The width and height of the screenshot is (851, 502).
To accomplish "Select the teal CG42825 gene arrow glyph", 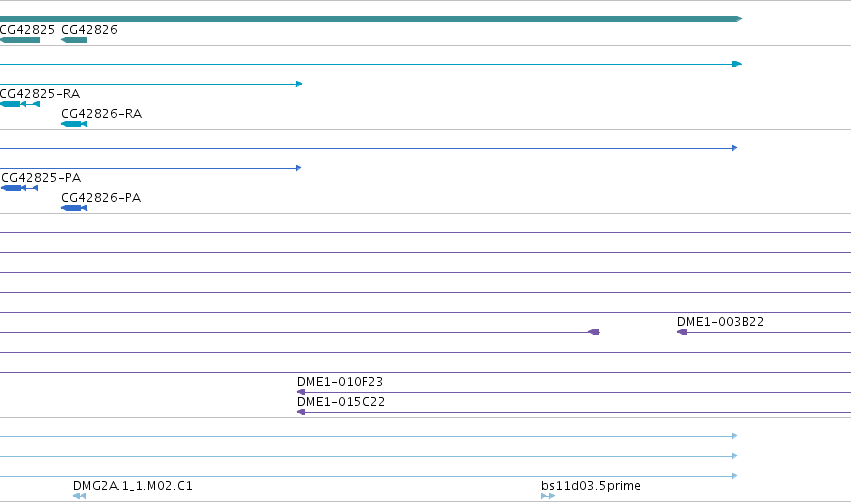I will coord(20,40).
